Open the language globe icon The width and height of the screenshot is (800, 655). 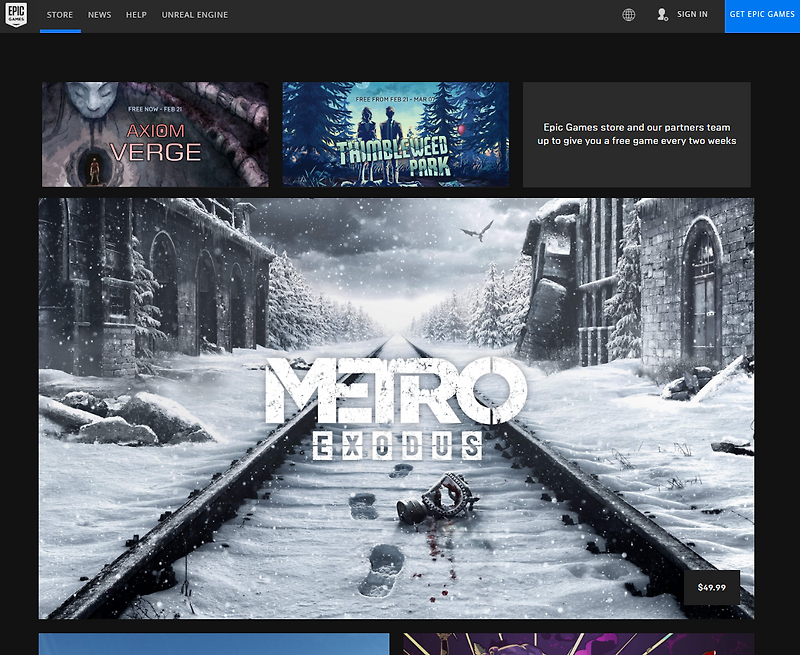click(629, 15)
